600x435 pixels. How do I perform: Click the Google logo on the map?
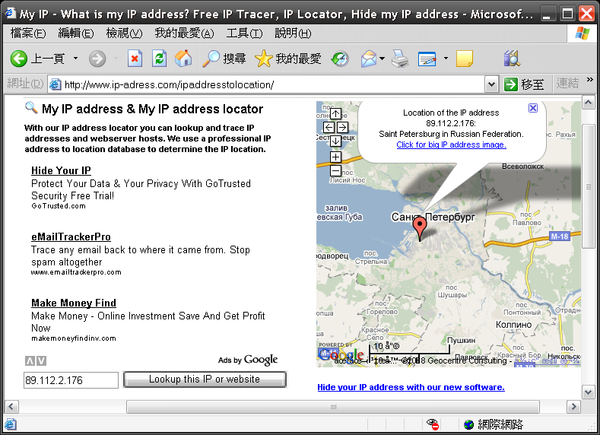341,354
